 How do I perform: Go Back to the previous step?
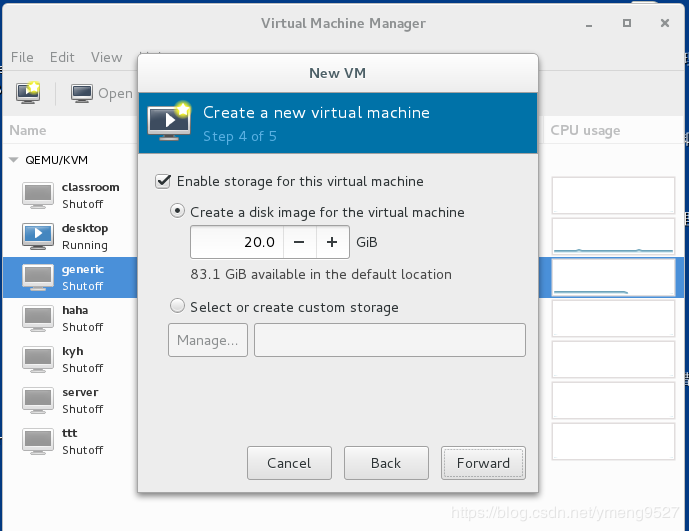(x=385, y=463)
